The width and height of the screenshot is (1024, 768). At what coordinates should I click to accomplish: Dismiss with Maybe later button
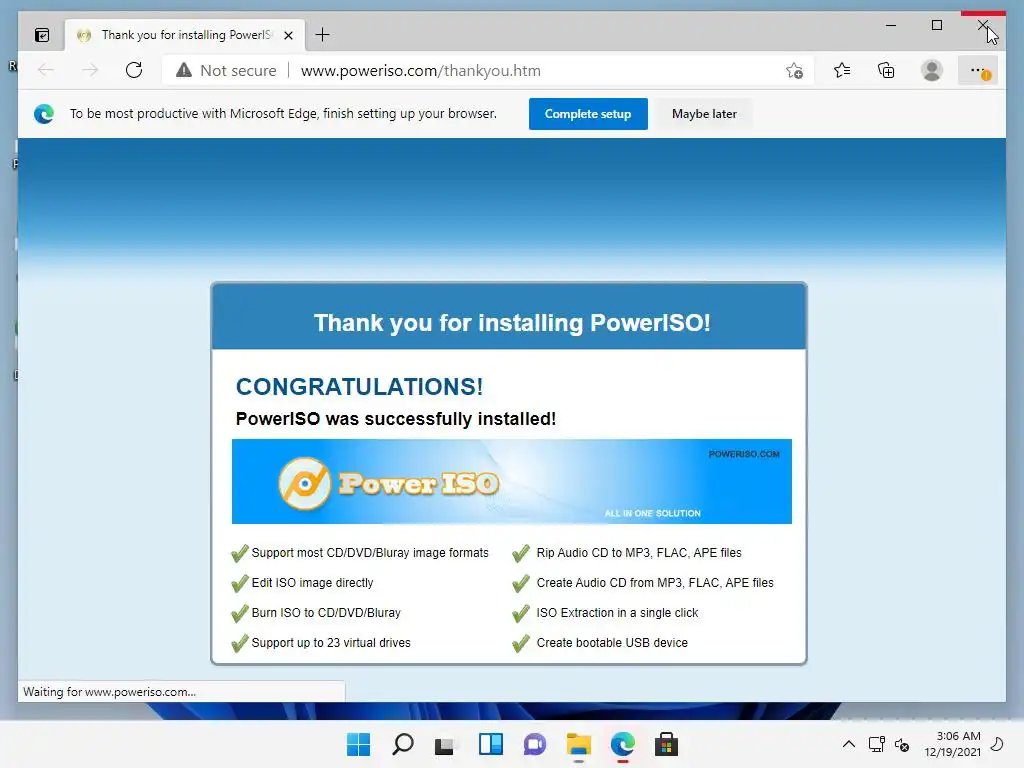[x=704, y=114]
